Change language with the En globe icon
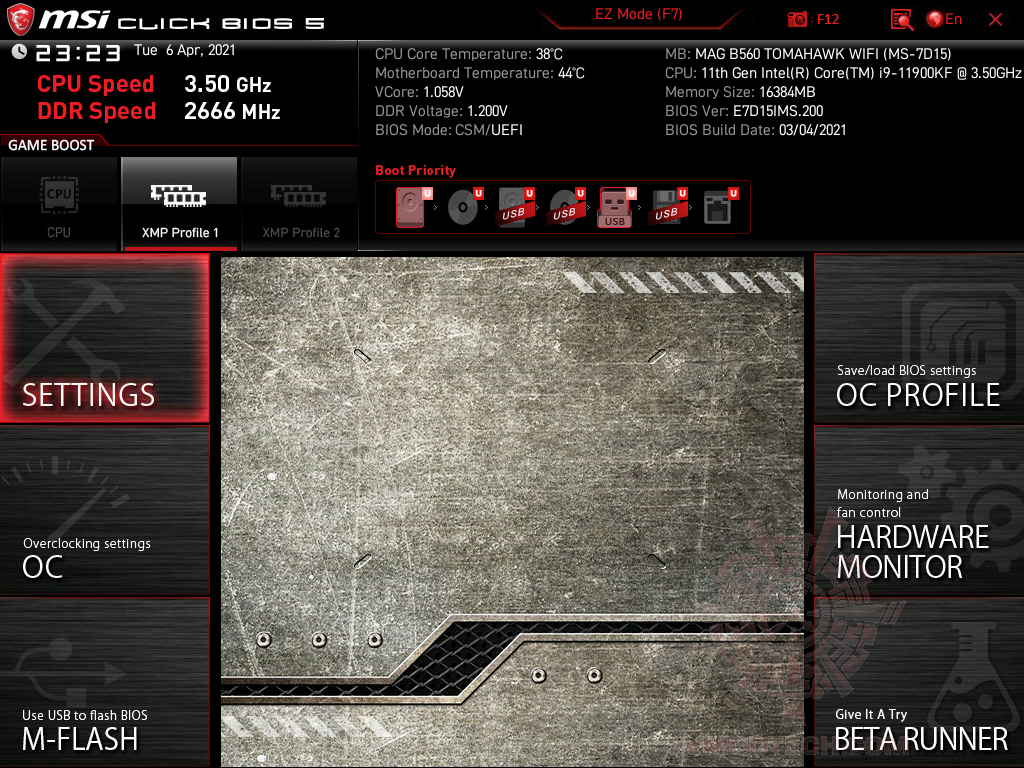The width and height of the screenshot is (1024, 768). pyautogui.click(x=944, y=20)
